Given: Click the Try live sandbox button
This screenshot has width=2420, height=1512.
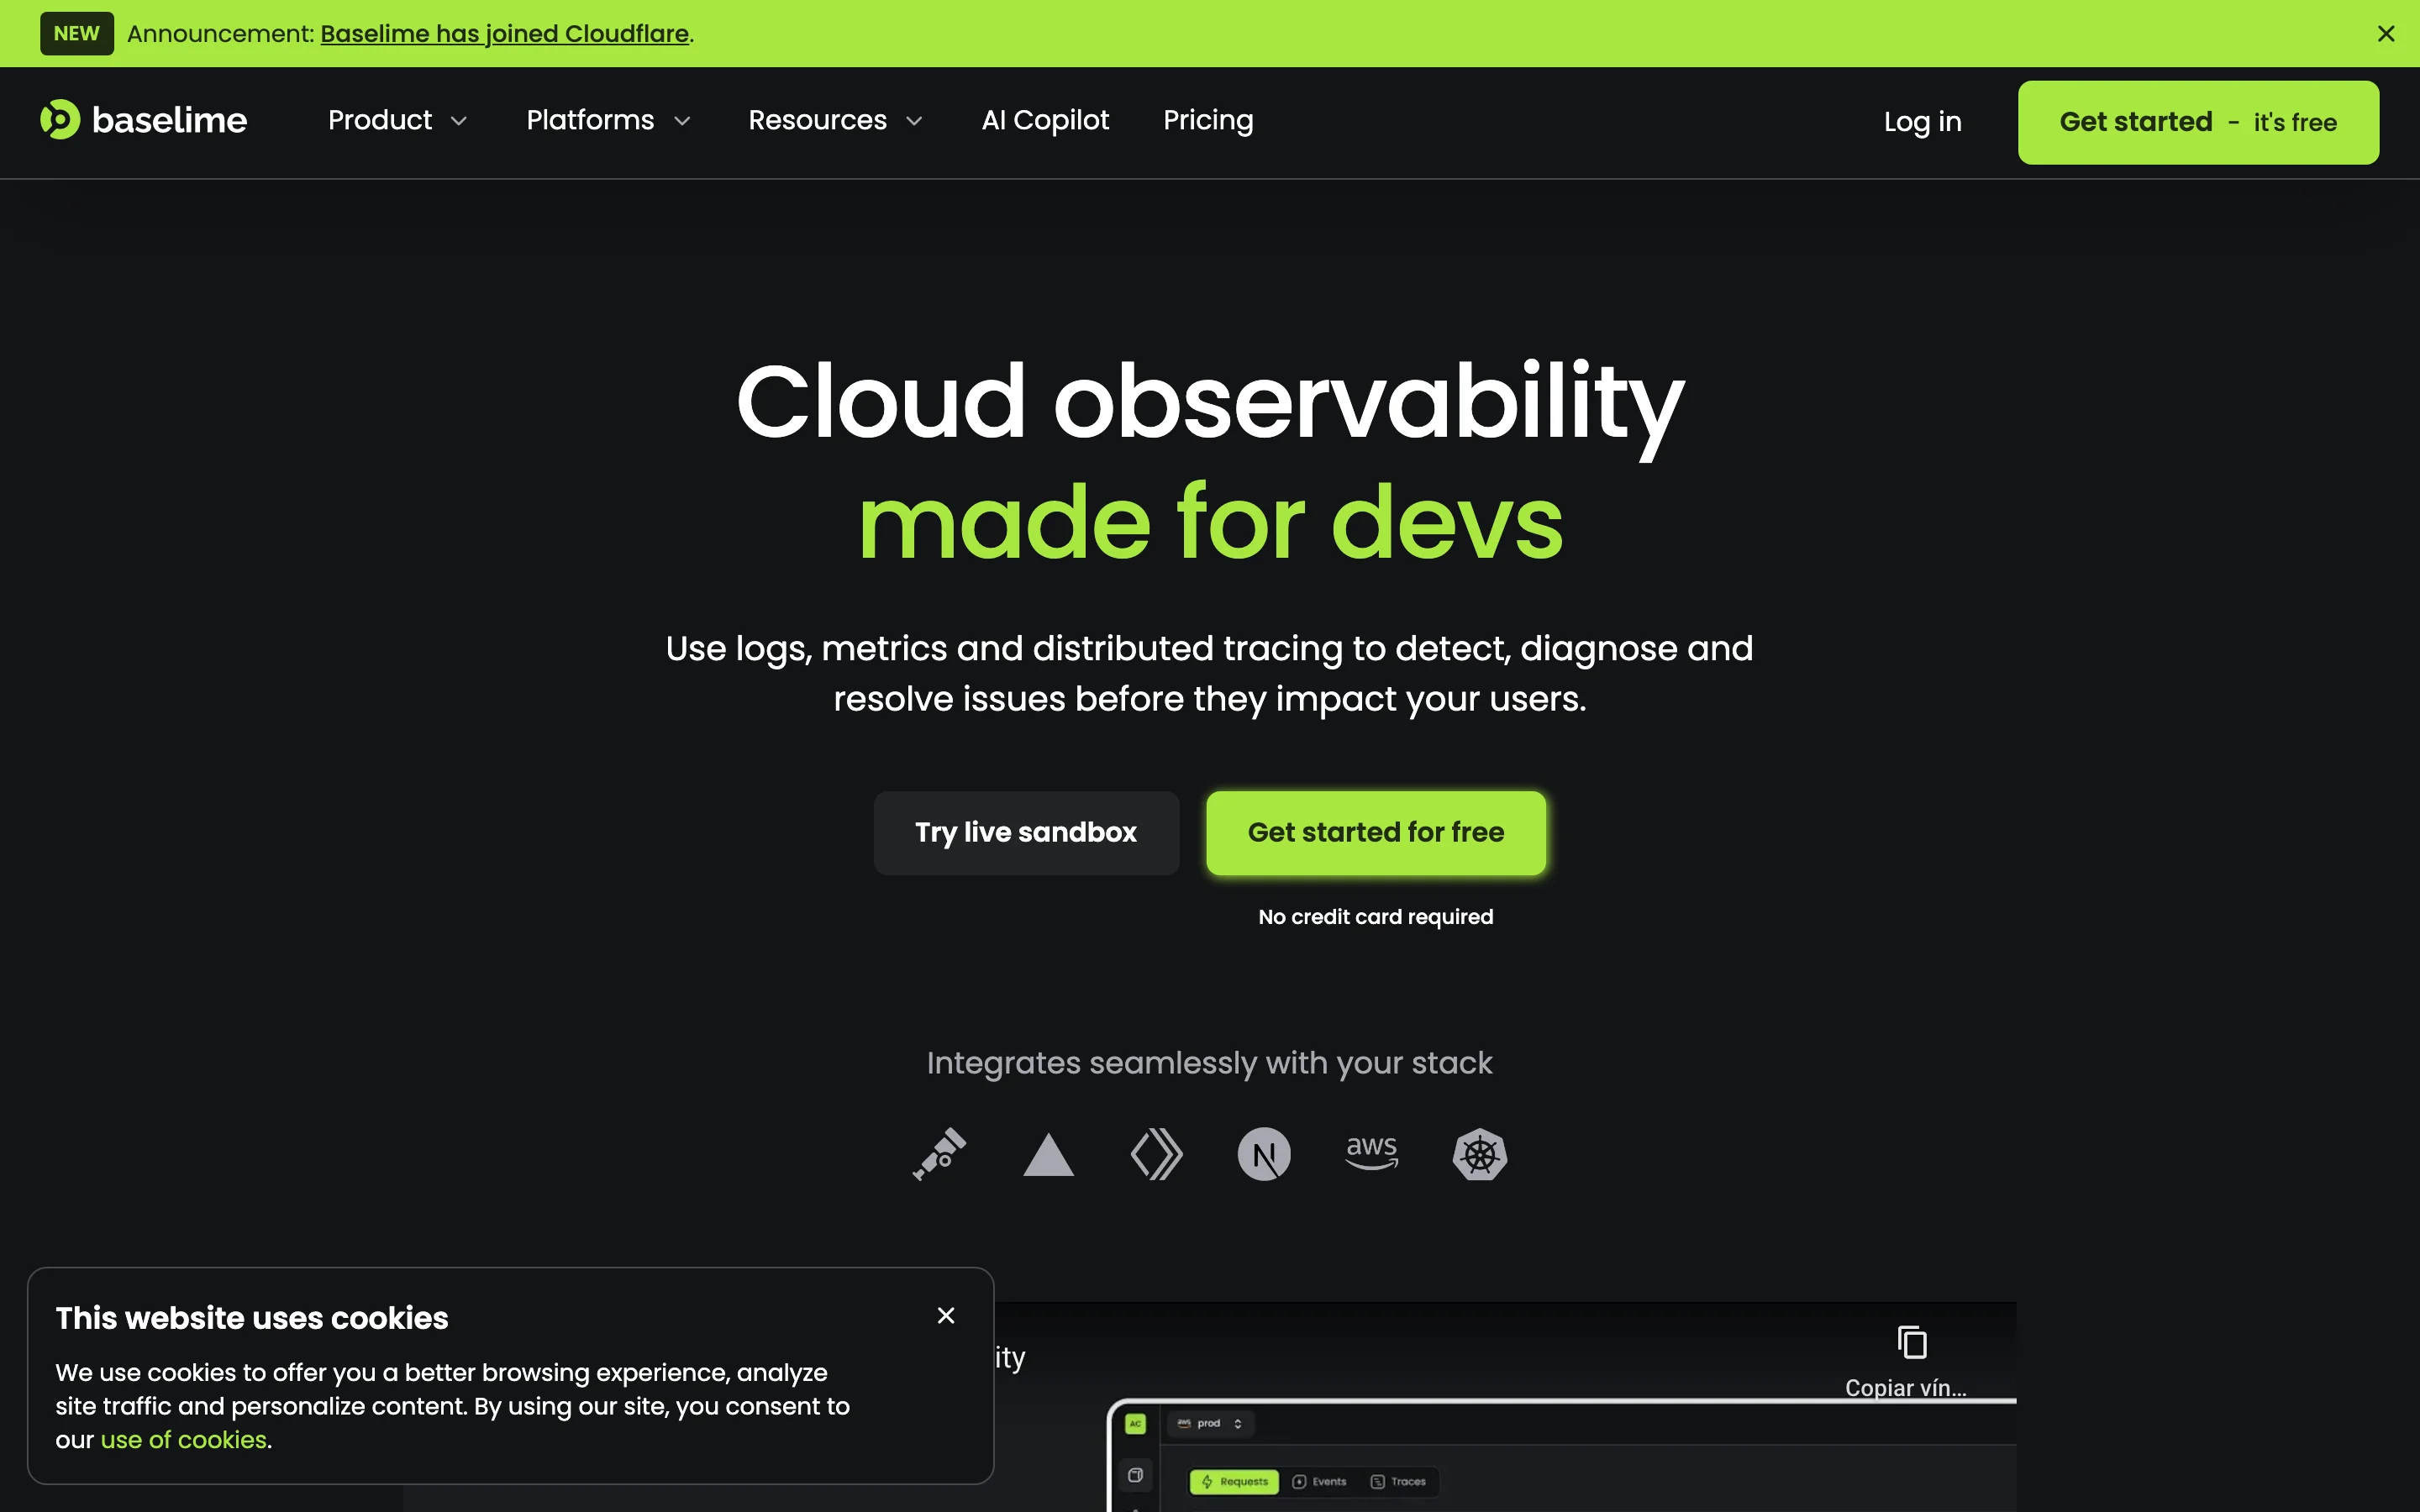Looking at the screenshot, I should (1026, 833).
